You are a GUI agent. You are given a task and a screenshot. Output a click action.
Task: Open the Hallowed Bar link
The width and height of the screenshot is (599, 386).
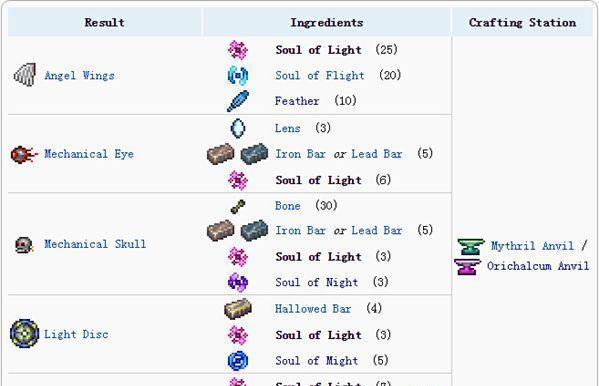pos(313,309)
